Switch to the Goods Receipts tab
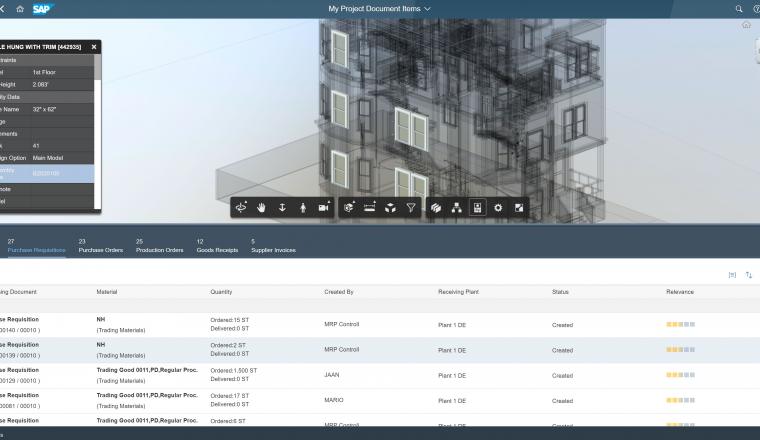The height and width of the screenshot is (440, 760). [217, 246]
